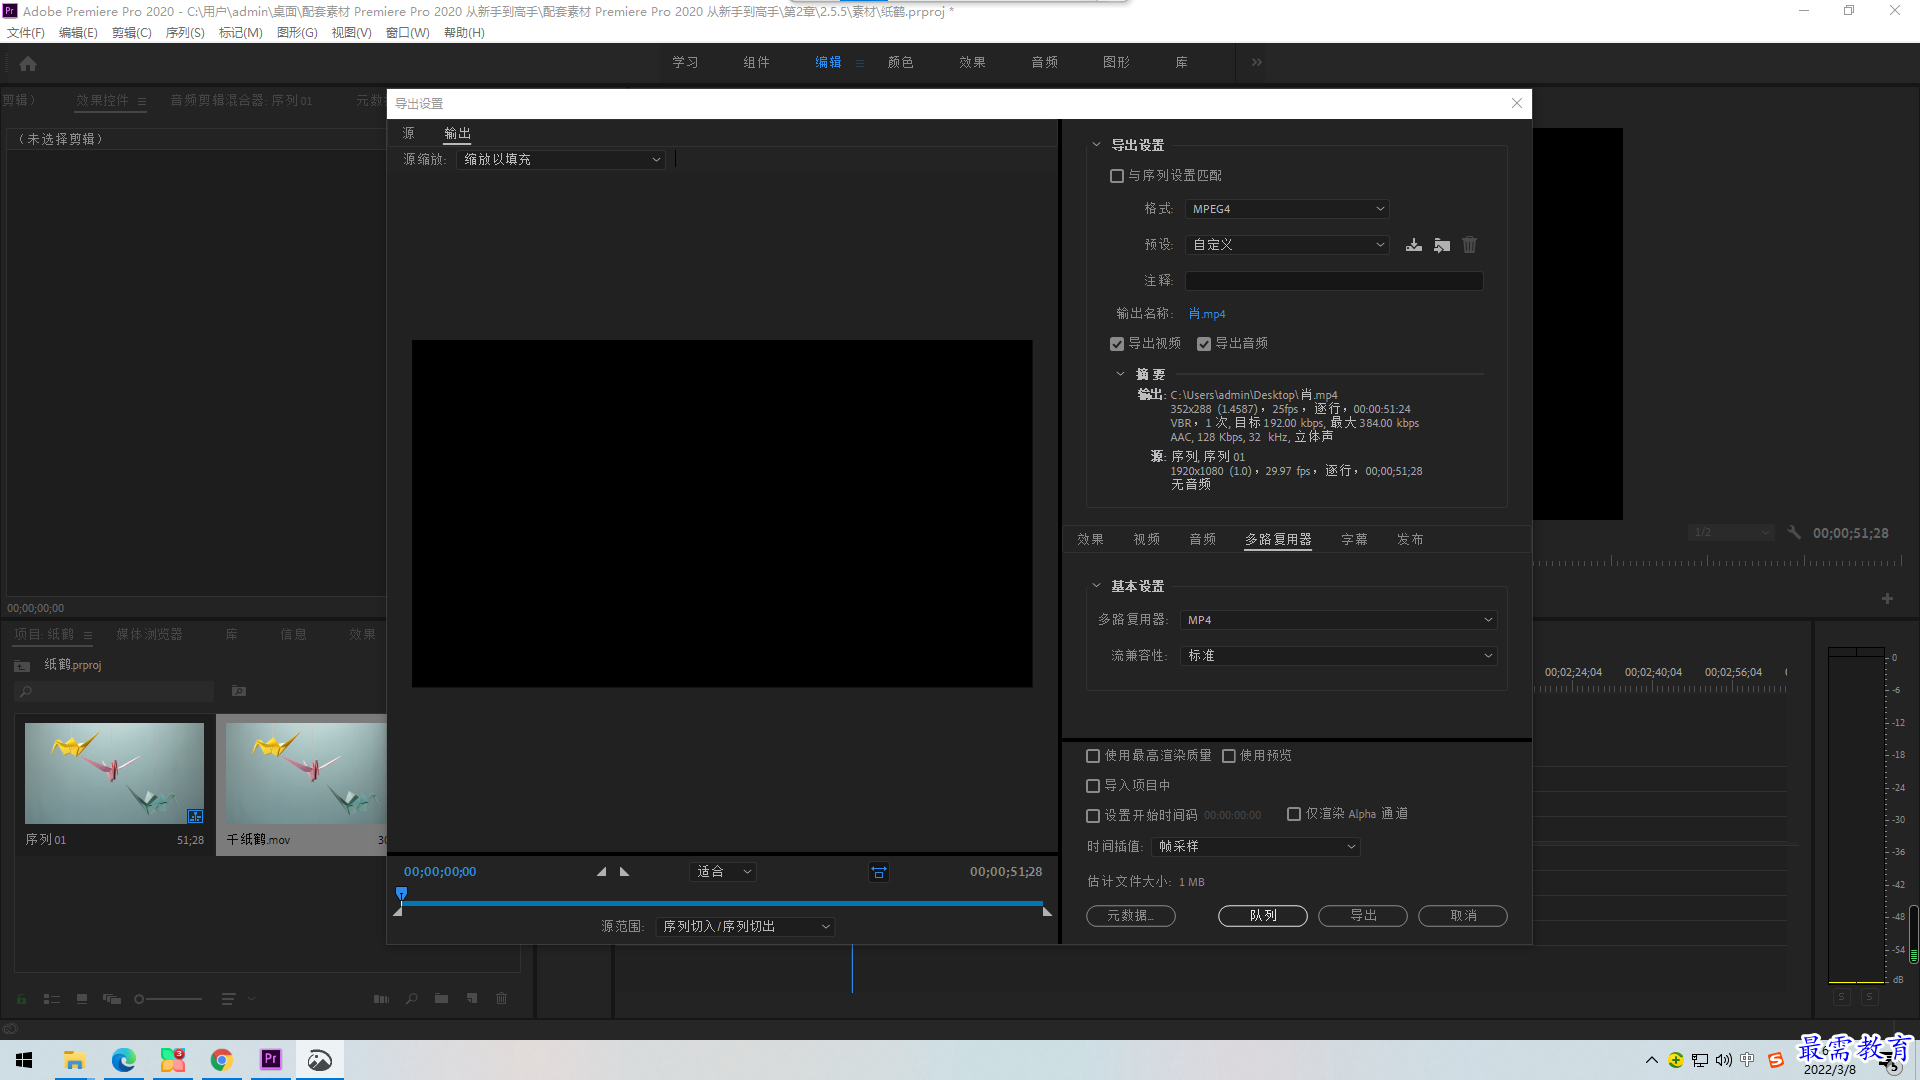Enable 使用最高渲染质量 checkbox
This screenshot has height=1080, width=1920.
(x=1093, y=756)
